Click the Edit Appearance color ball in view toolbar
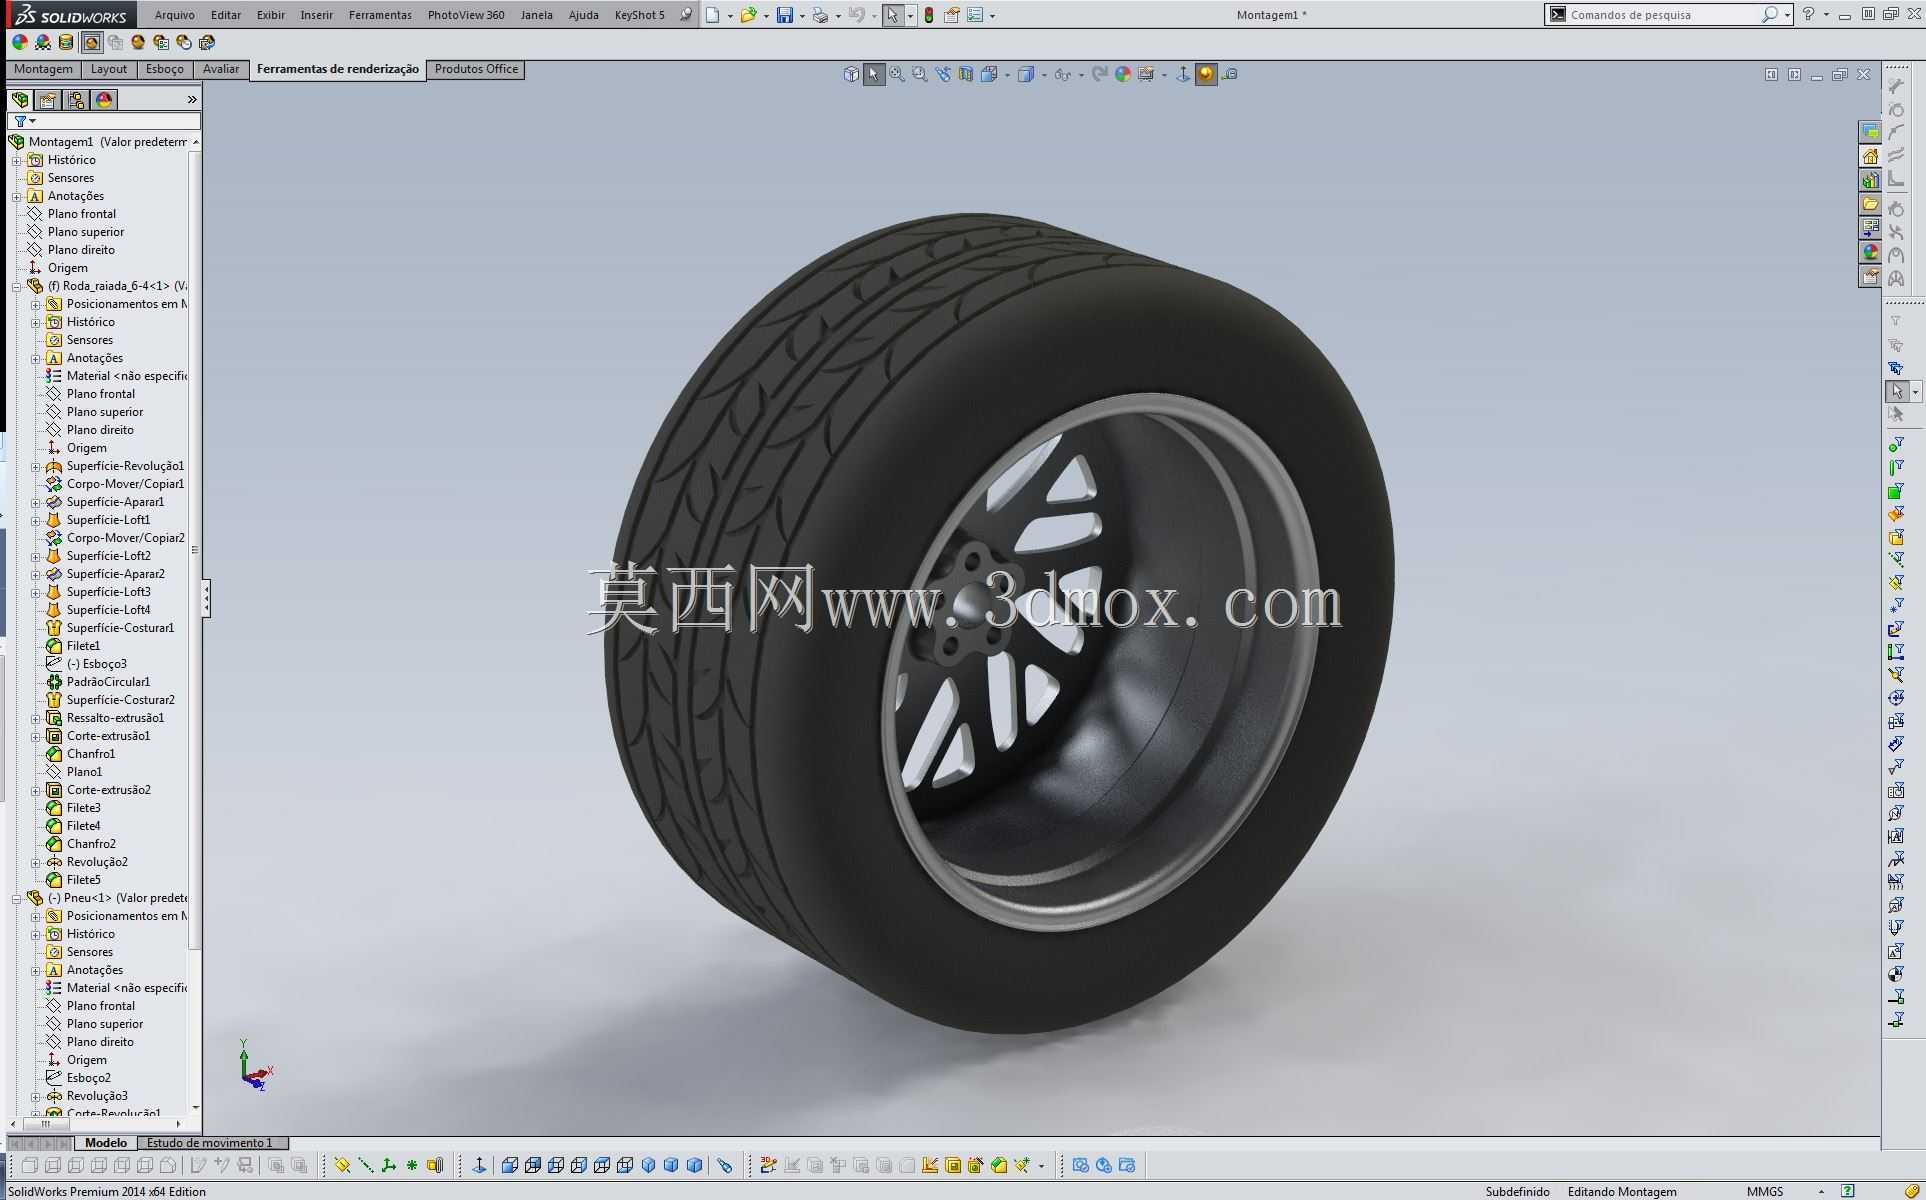 [1123, 74]
